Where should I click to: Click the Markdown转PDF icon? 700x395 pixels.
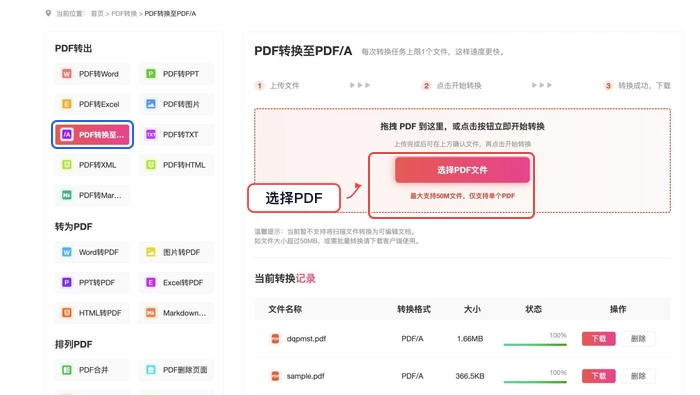coord(151,313)
